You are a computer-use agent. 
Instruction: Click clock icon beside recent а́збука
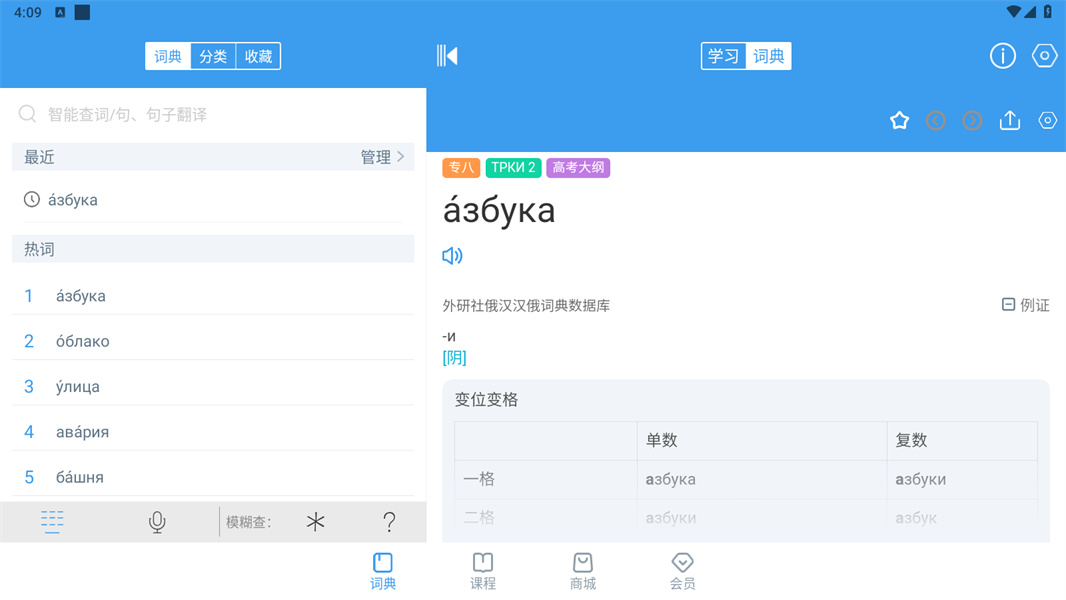pos(32,199)
